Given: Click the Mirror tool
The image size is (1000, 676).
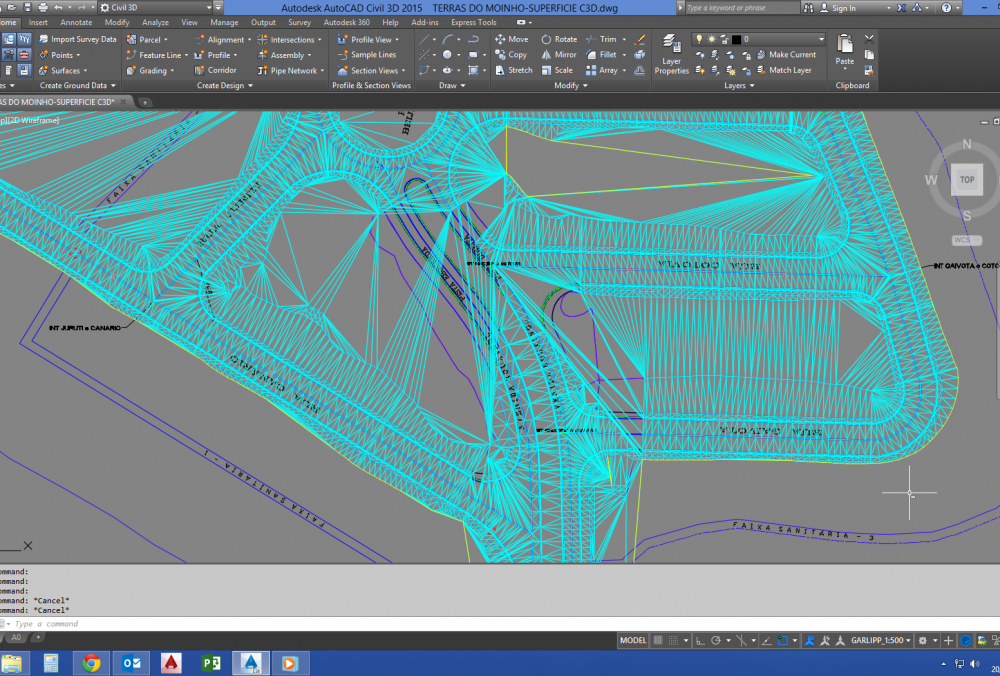Looking at the screenshot, I should (559, 55).
